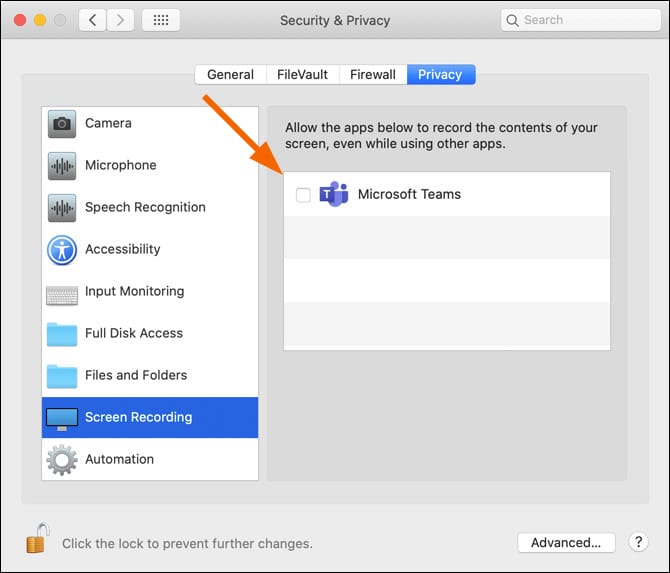Open help with the question mark button
Image resolution: width=670 pixels, height=573 pixels.
(x=639, y=543)
